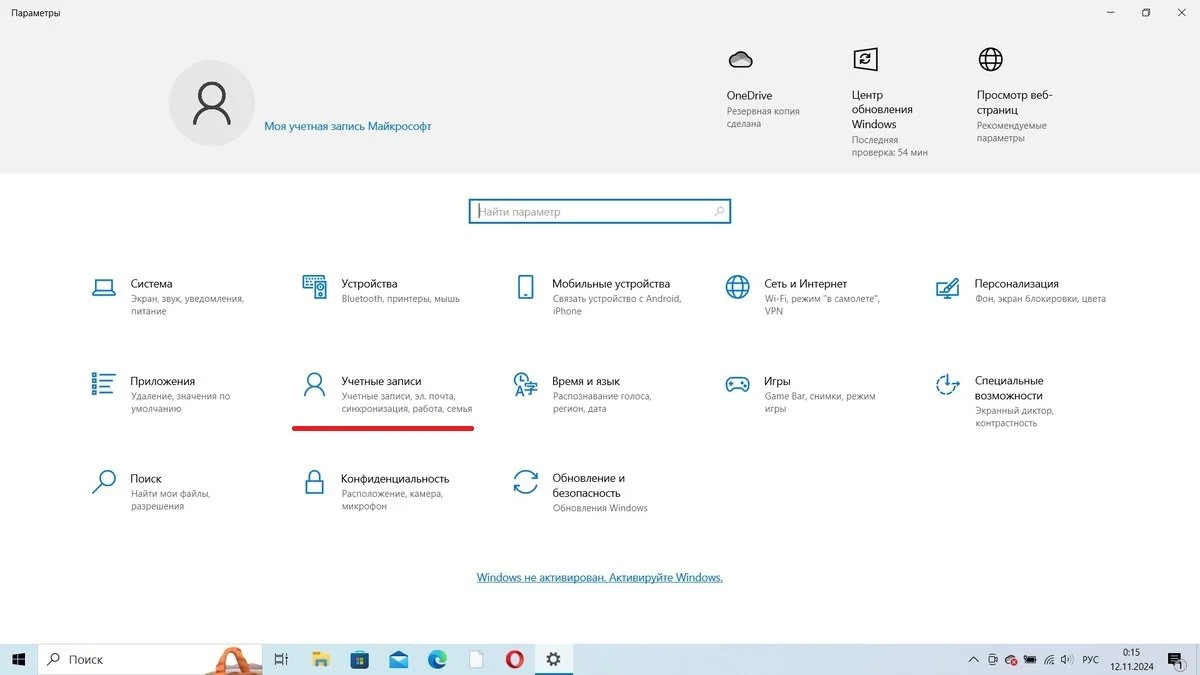Open the Устройства settings category
Viewport: 1200px width, 675px height.
point(380,290)
